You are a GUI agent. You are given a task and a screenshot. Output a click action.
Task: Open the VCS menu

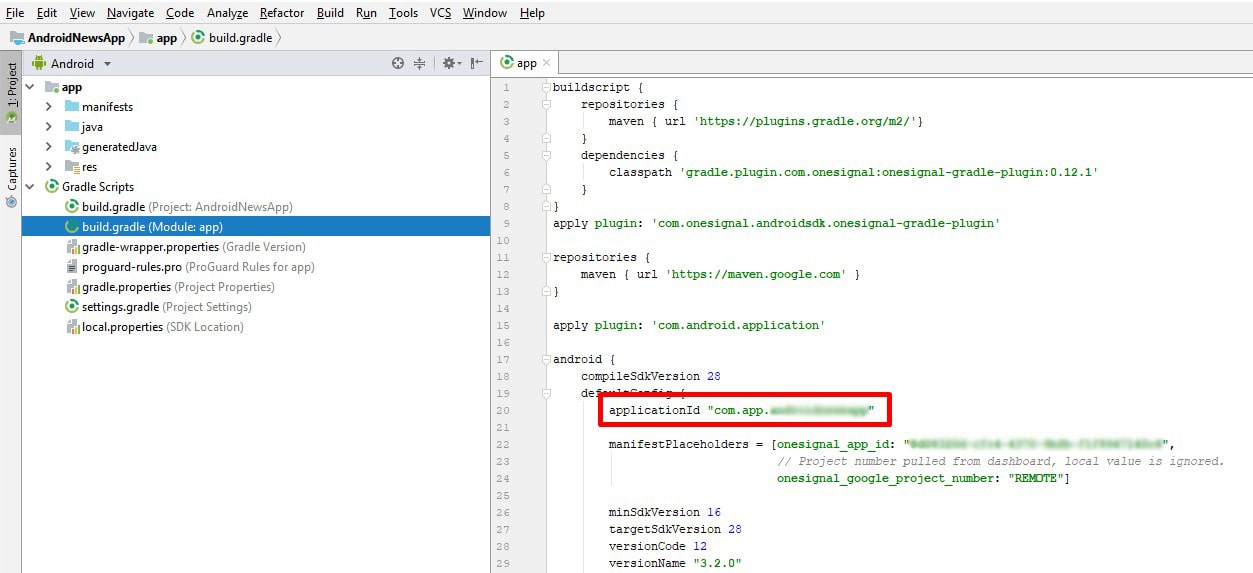click(440, 13)
